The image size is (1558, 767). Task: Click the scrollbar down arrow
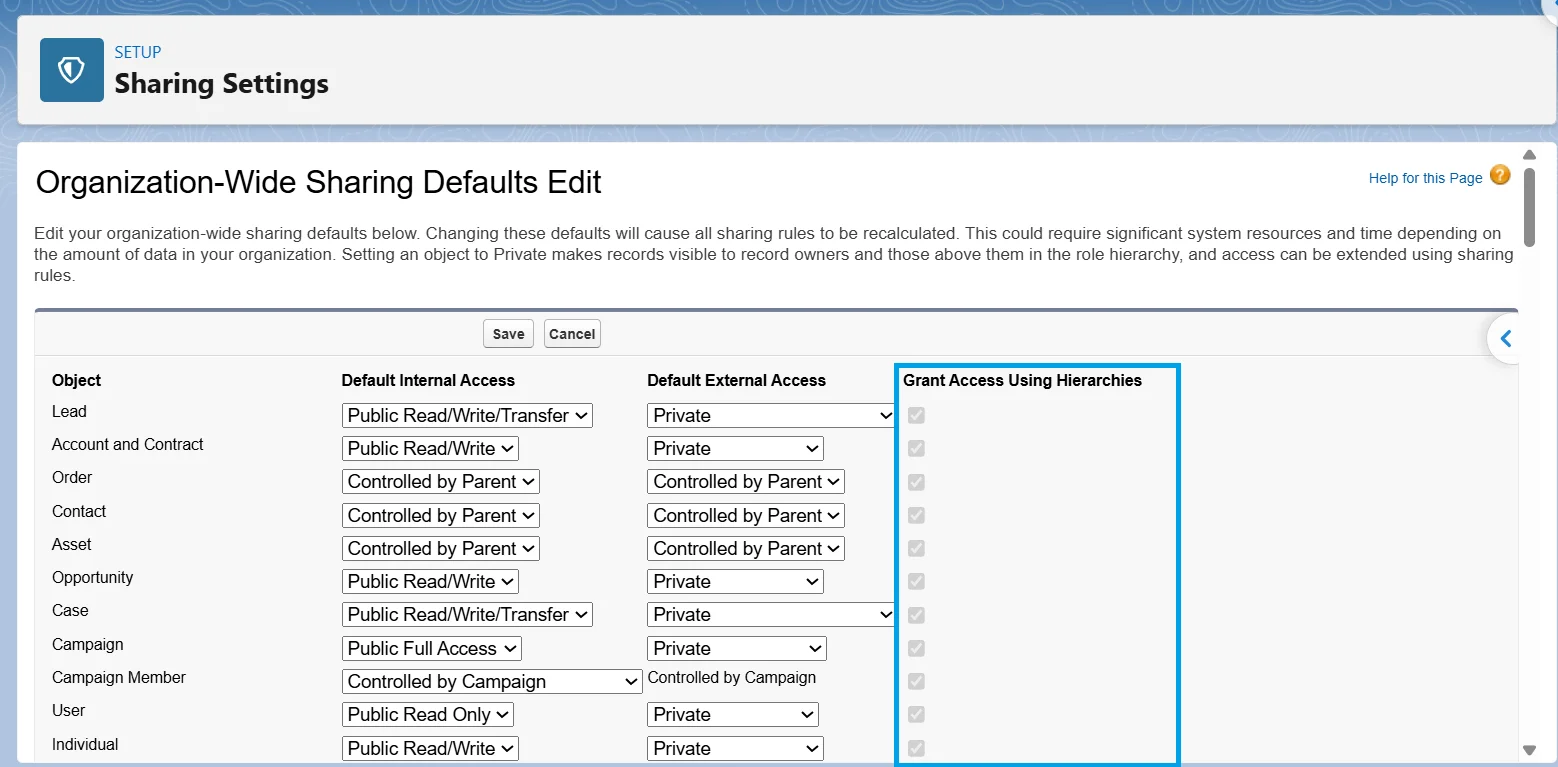pos(1529,749)
